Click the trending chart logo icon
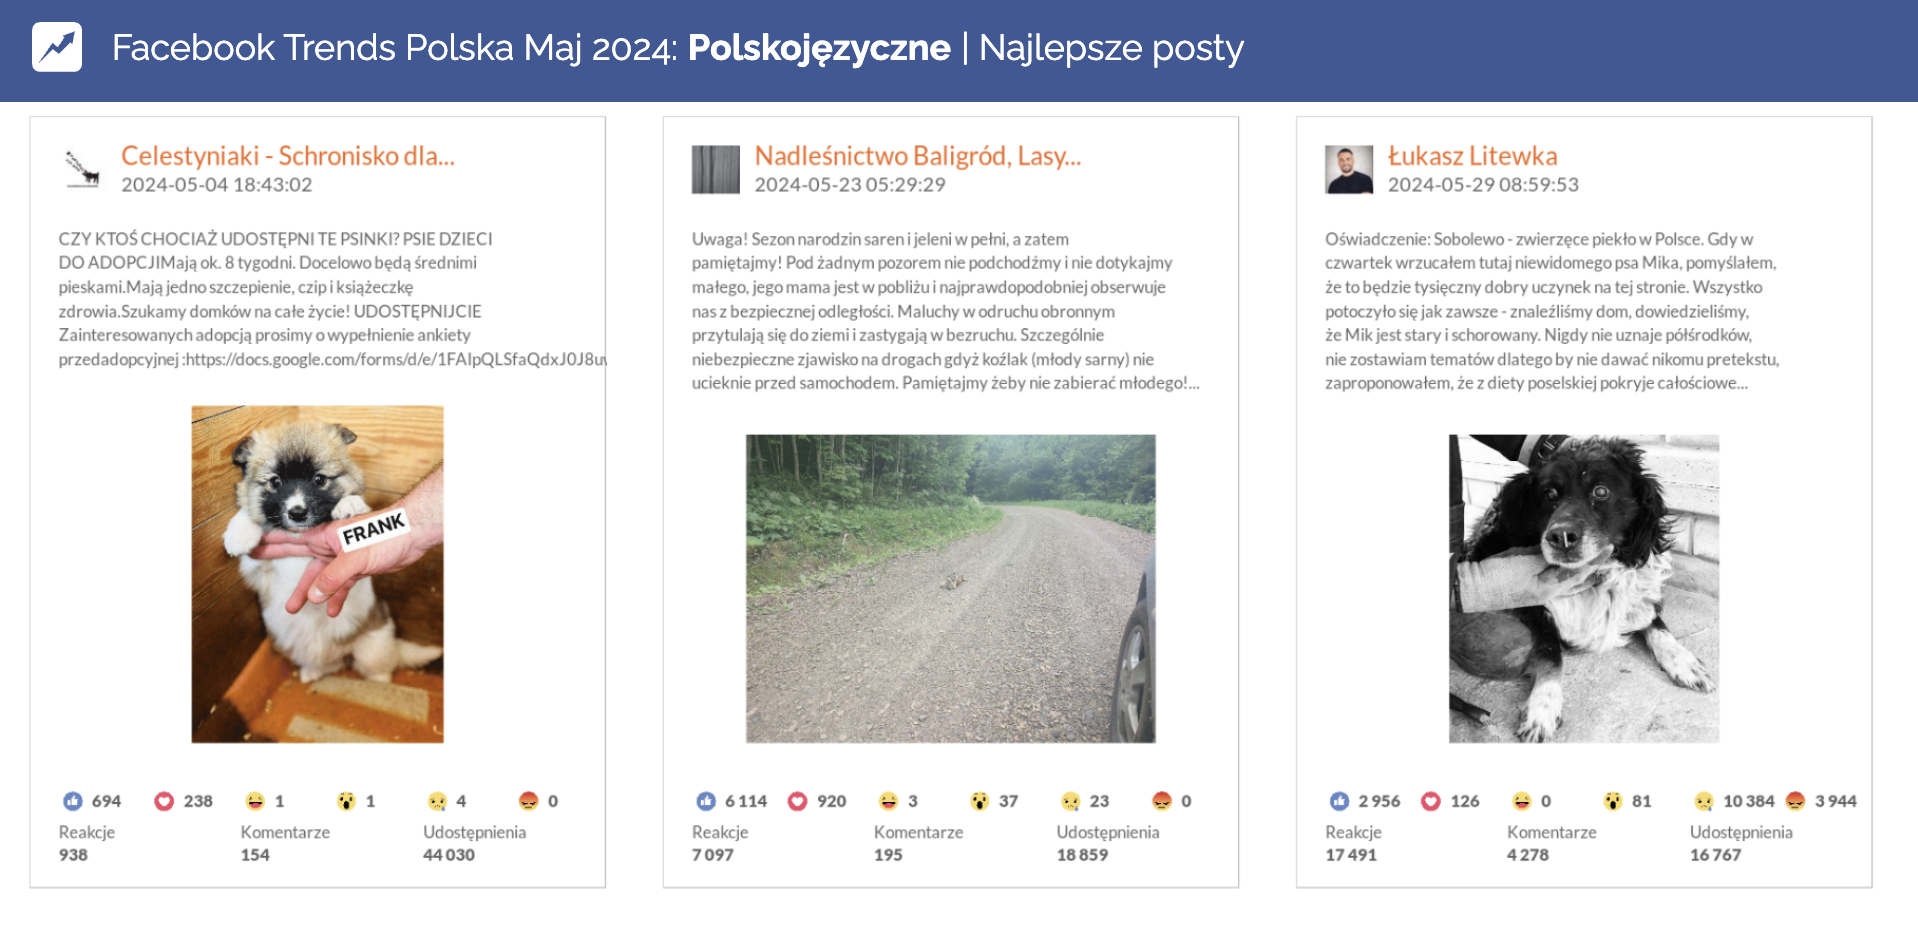Viewport: 1918px width, 932px height. pyautogui.click(x=57, y=47)
